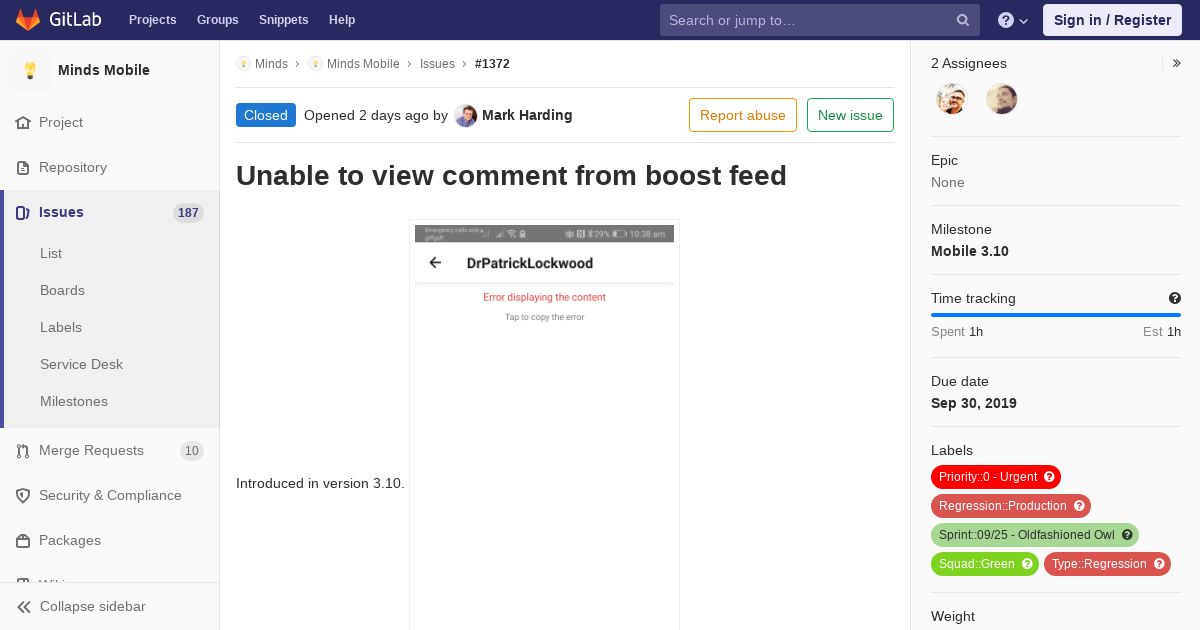Screen dimensions: 1200x630
Task: Click the time tracking progress bar
Action: (x=1056, y=315)
